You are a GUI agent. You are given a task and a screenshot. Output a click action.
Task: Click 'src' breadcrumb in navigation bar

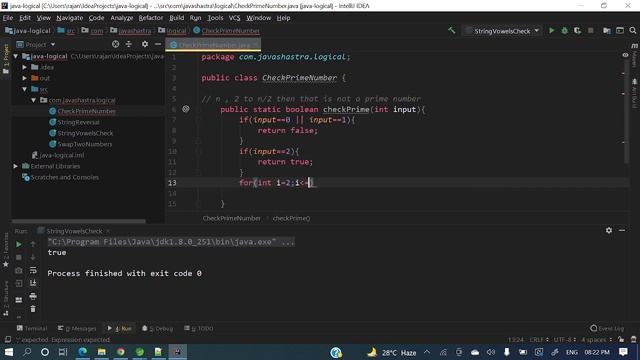pyautogui.click(x=71, y=31)
